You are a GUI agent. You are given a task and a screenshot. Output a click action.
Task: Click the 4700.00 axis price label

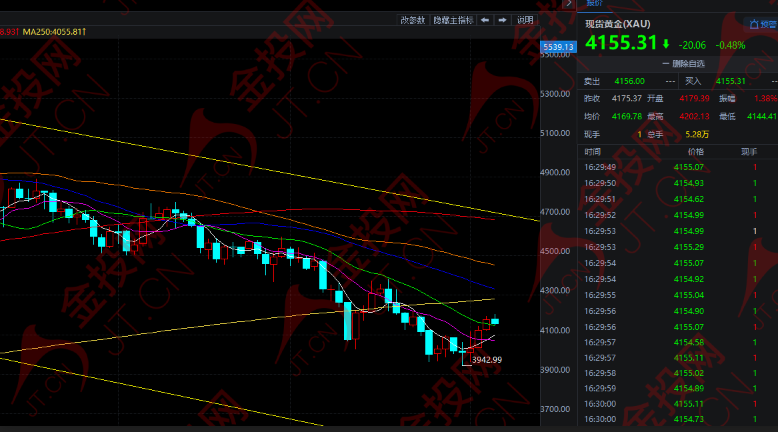point(555,212)
